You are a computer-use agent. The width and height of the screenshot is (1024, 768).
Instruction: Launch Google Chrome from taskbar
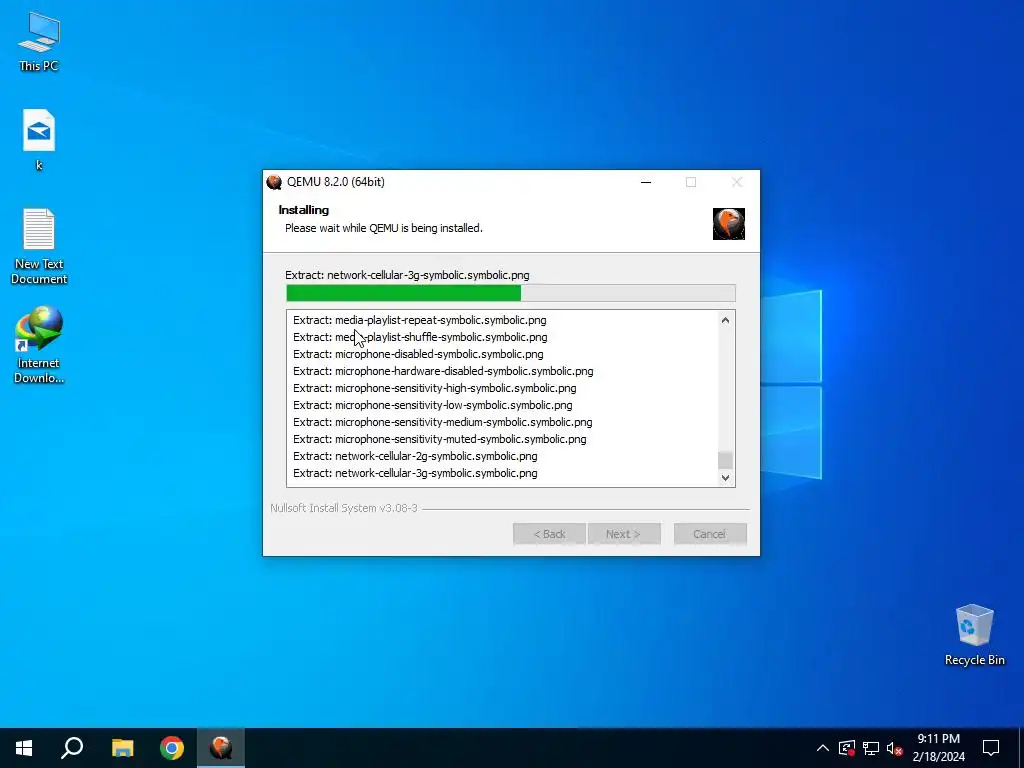coord(172,748)
